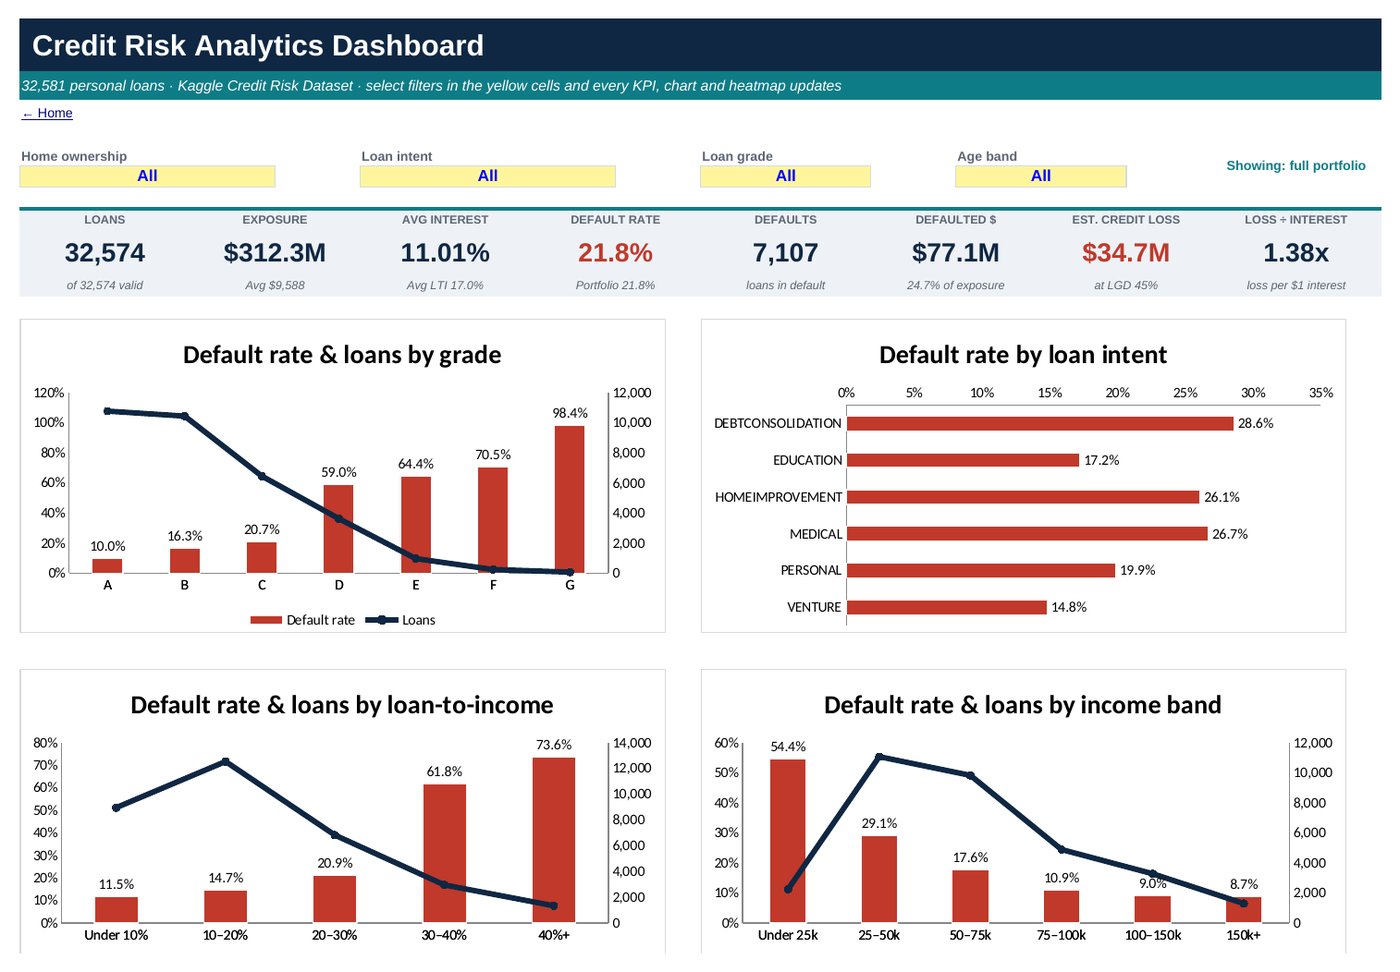Select the 40%+ loan-to-income bar at 73.6%

coord(554,840)
